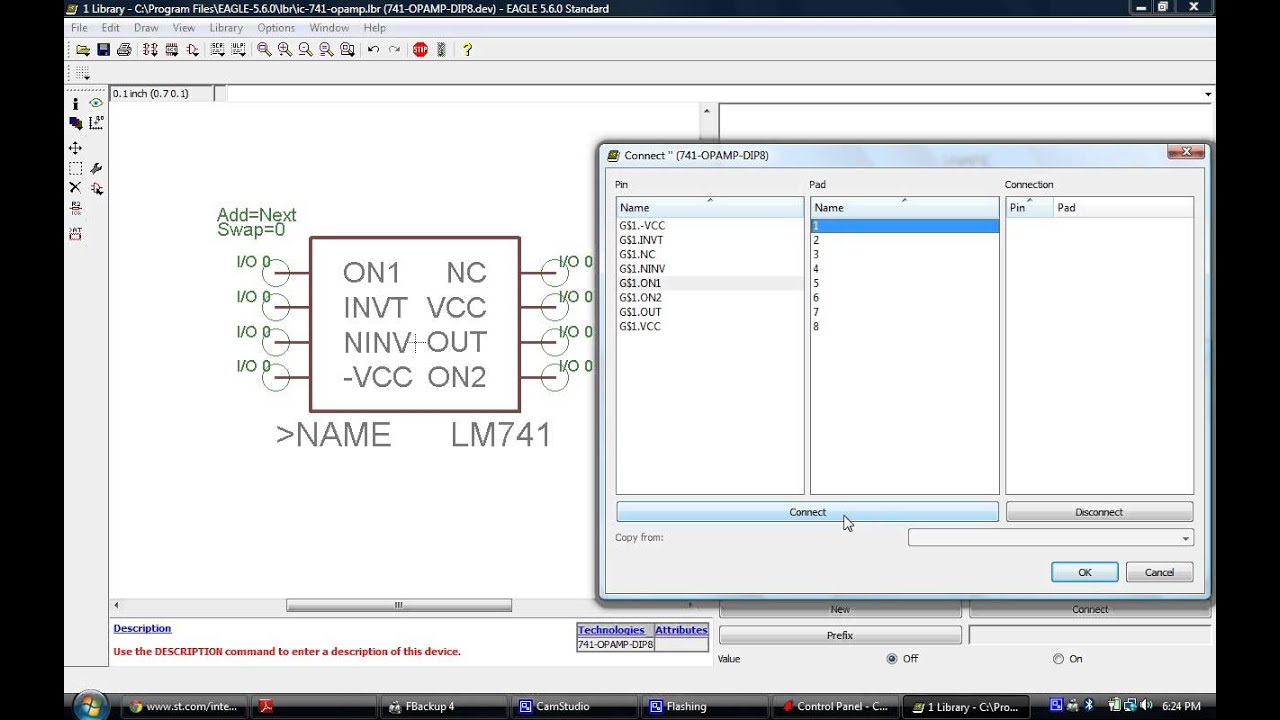Image resolution: width=1280 pixels, height=720 pixels.
Task: Click the Disconnect button
Action: 1099,512
